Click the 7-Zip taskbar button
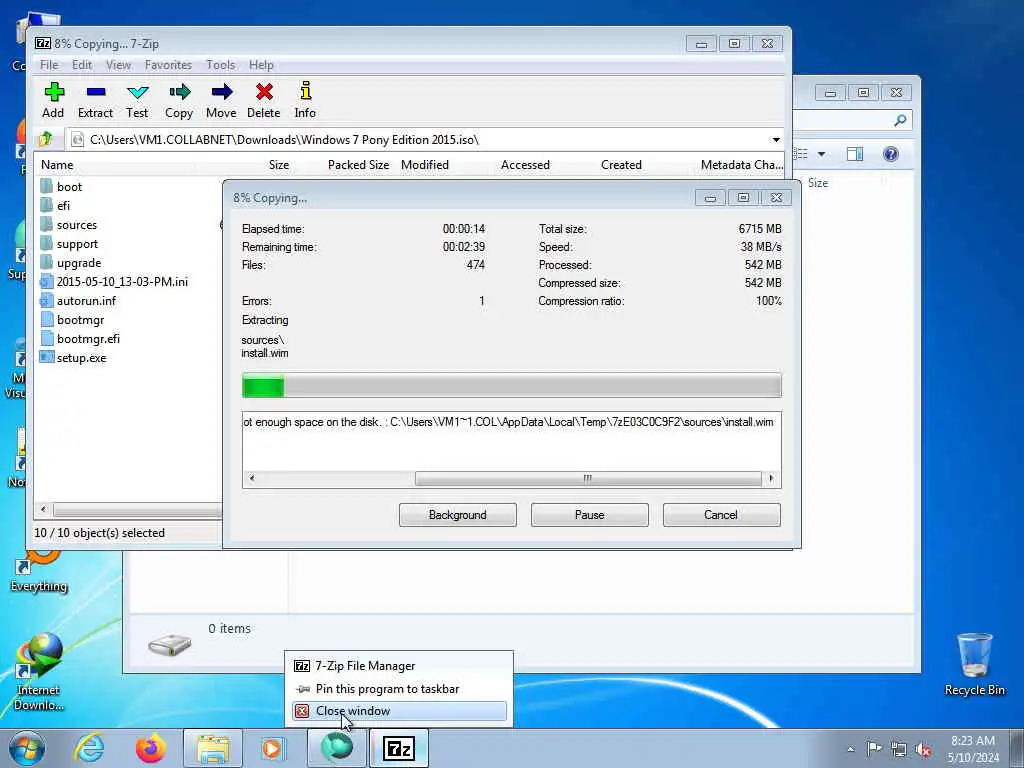 click(x=399, y=748)
